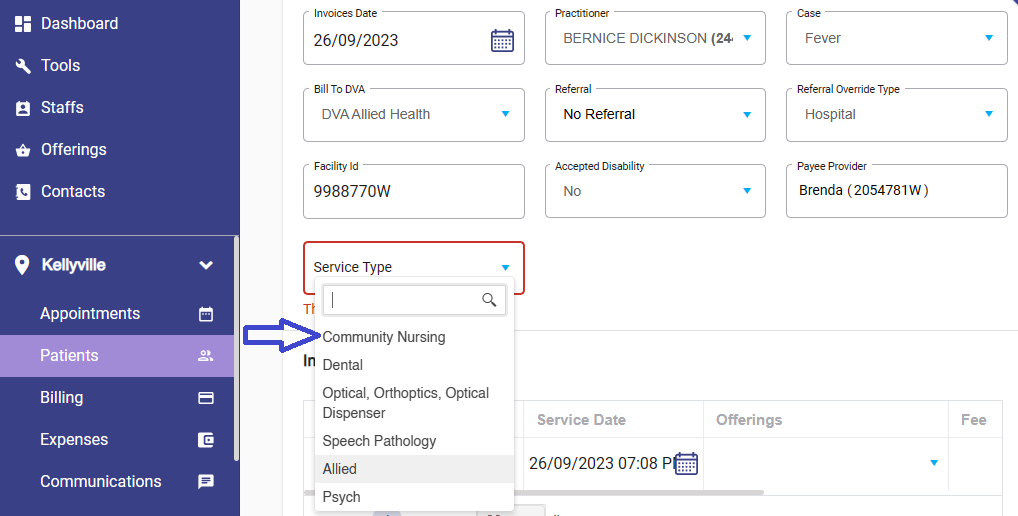
Task: Click the Facility Id input field
Action: (413, 191)
